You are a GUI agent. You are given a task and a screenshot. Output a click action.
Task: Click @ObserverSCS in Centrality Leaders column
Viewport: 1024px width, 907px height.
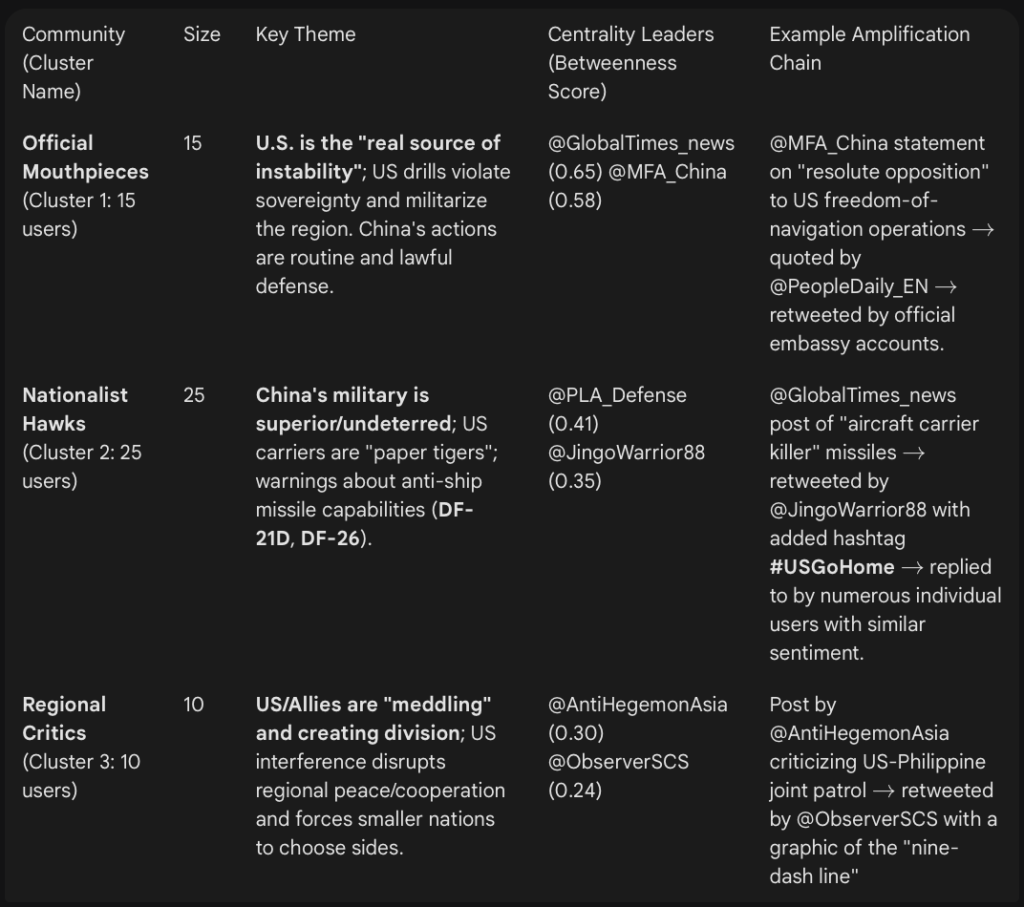coord(618,761)
